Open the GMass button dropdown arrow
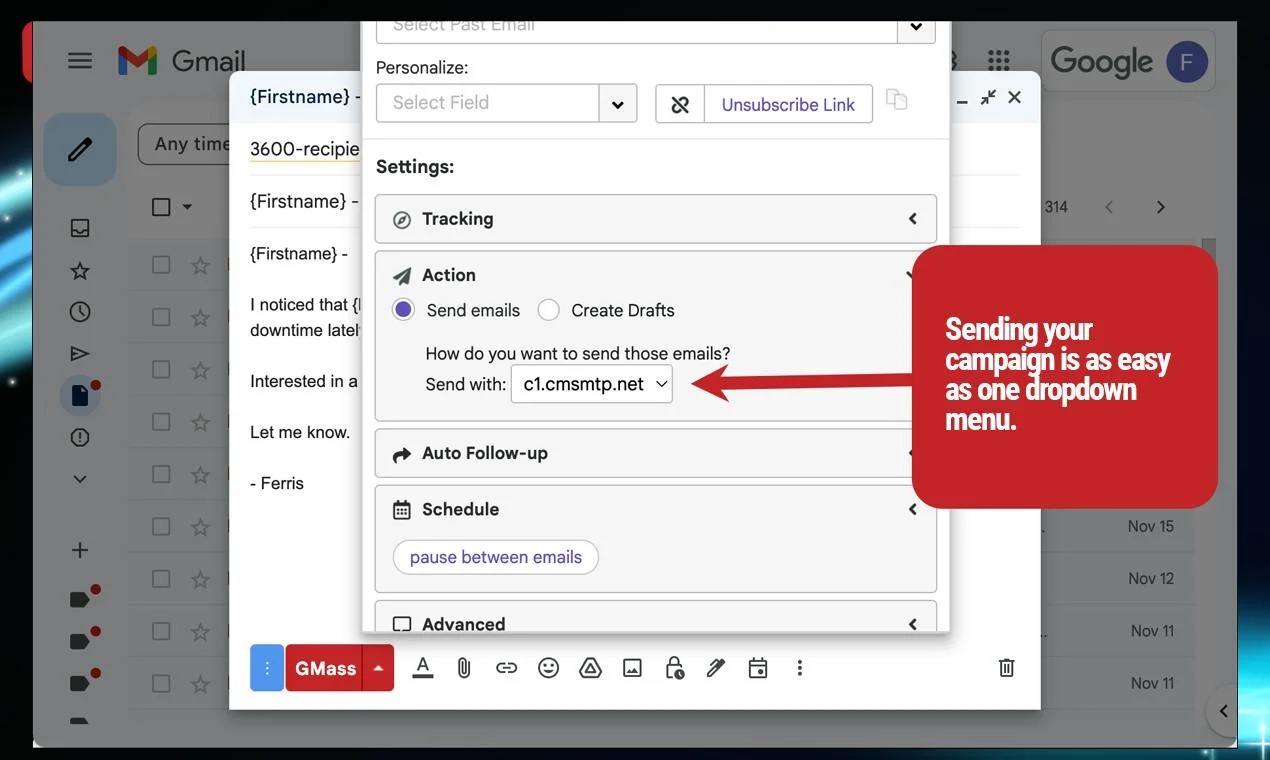The height and width of the screenshot is (760, 1270). [x=378, y=668]
